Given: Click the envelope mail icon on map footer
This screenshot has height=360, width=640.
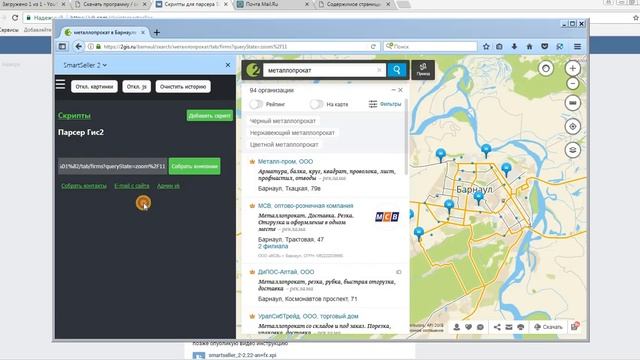Looking at the screenshot, I should (509, 327).
